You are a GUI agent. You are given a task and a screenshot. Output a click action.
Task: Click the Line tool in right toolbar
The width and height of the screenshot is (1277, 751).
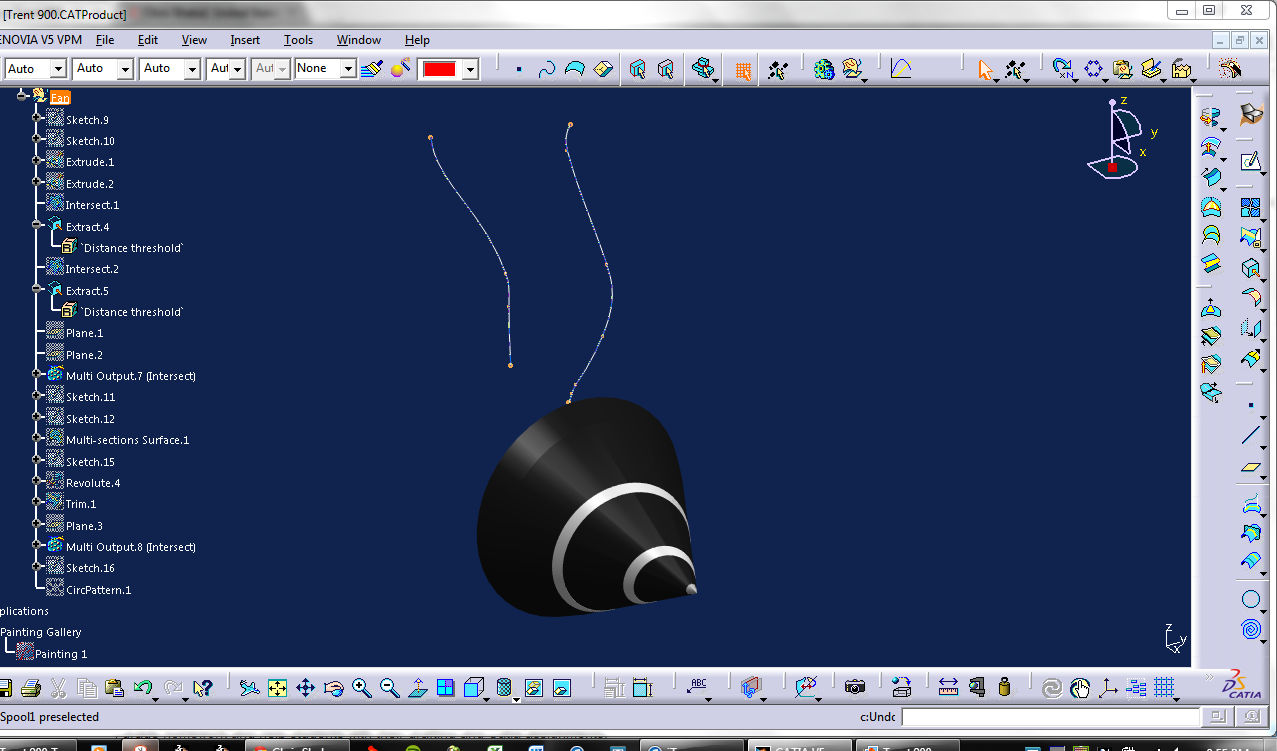tap(1250, 435)
